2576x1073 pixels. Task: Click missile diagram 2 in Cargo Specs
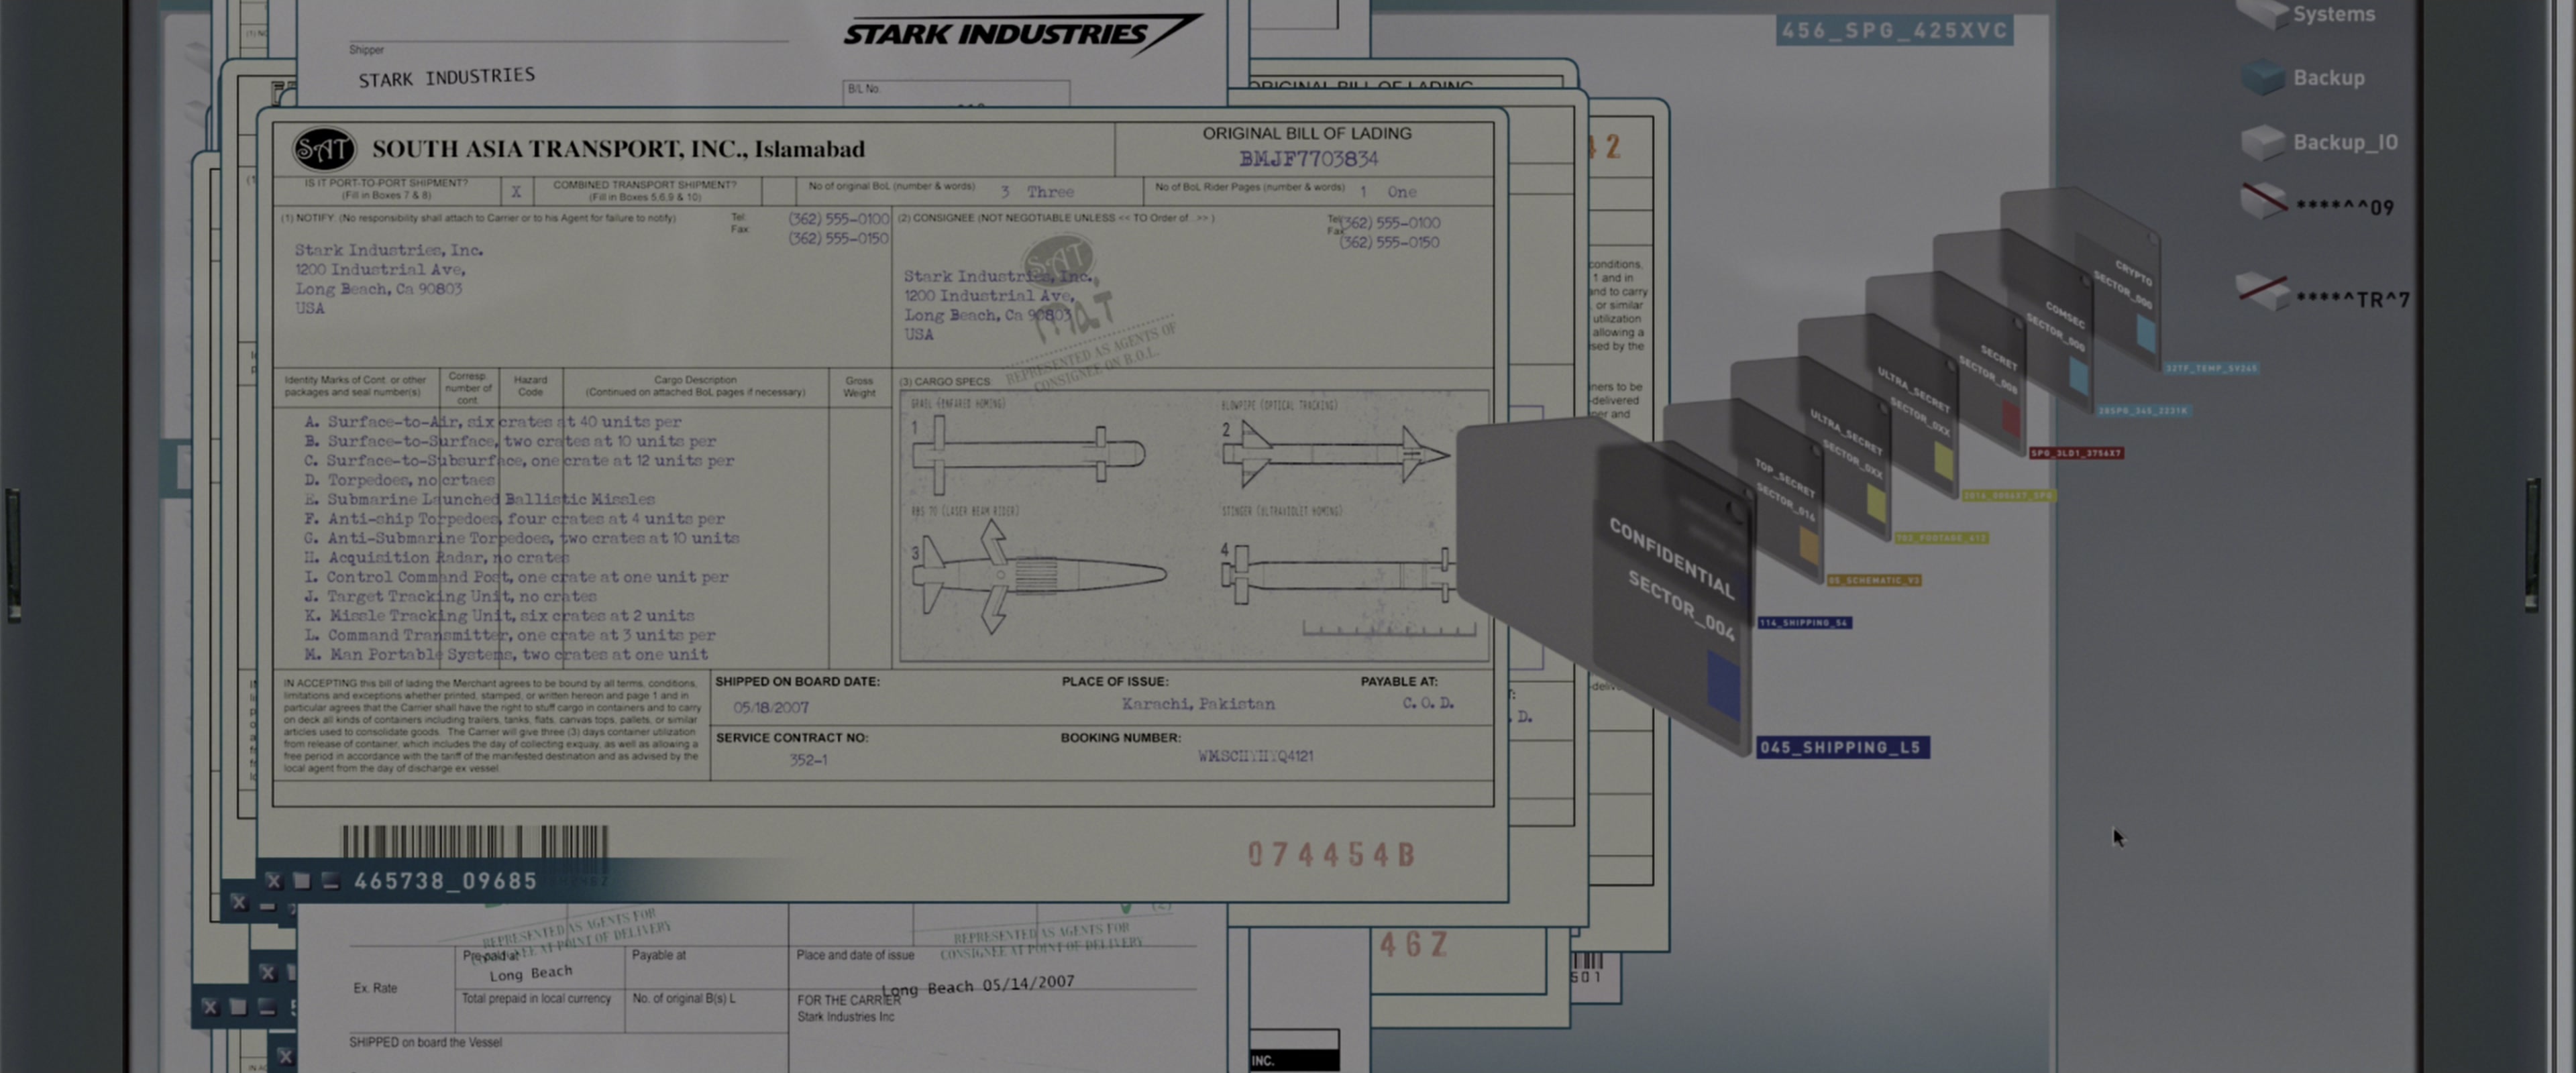(1335, 454)
